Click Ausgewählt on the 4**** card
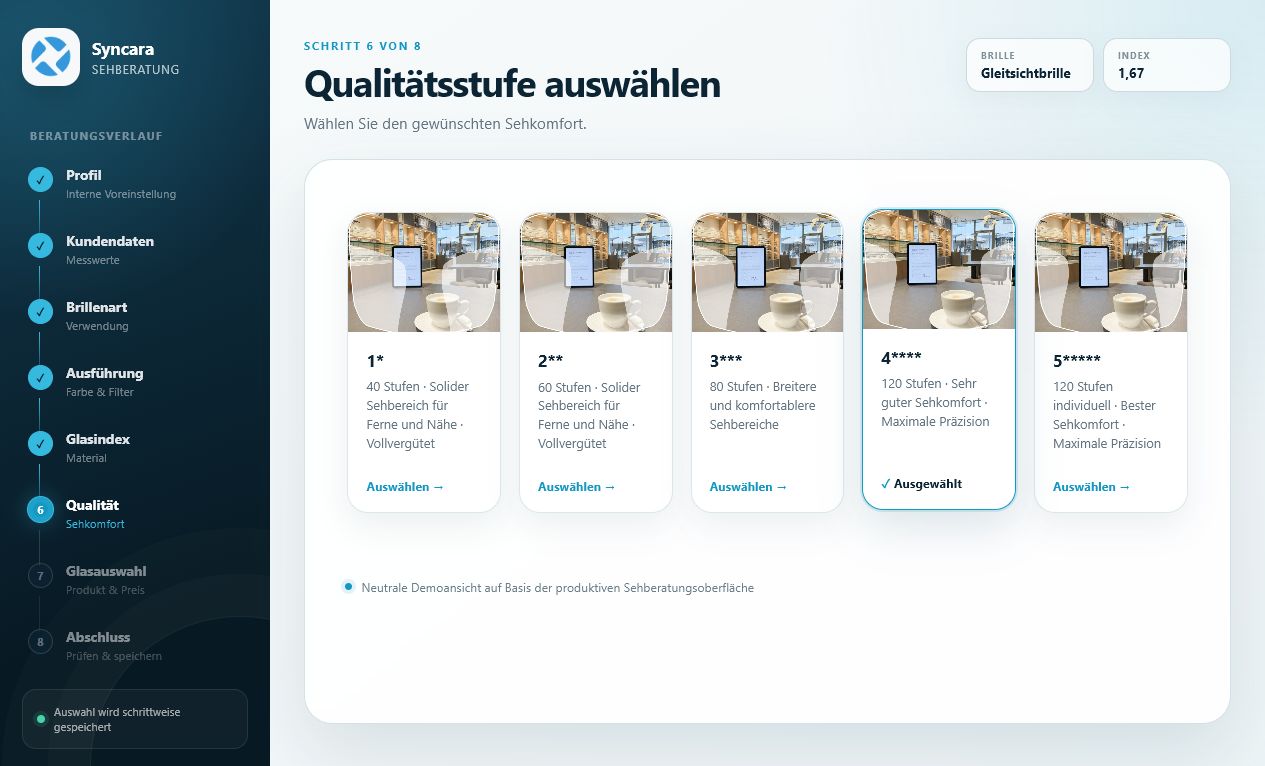The image size is (1265, 766). tap(921, 484)
